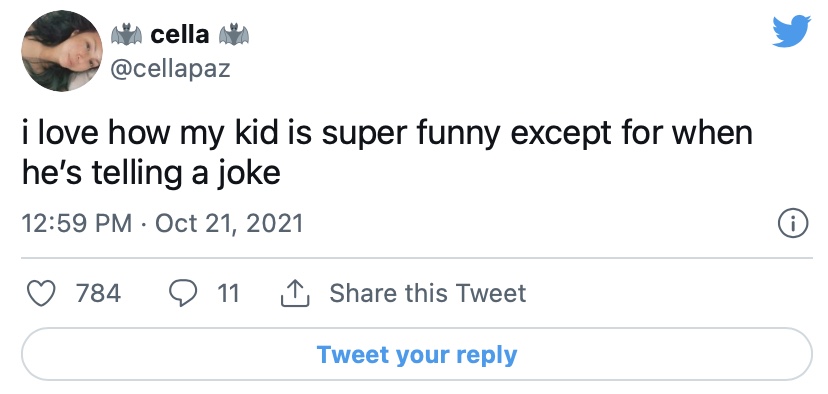Click the left bat emoji beside cella
This screenshot has height=394, width=828.
tap(126, 35)
